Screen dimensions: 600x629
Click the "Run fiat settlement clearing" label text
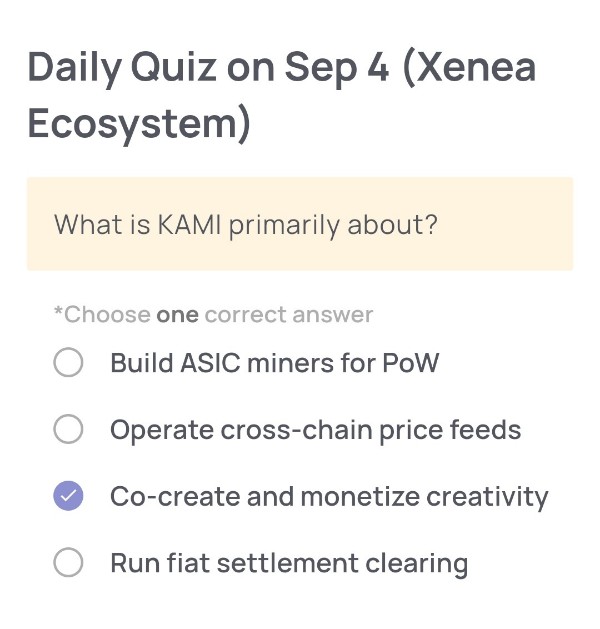pyautogui.click(x=289, y=564)
